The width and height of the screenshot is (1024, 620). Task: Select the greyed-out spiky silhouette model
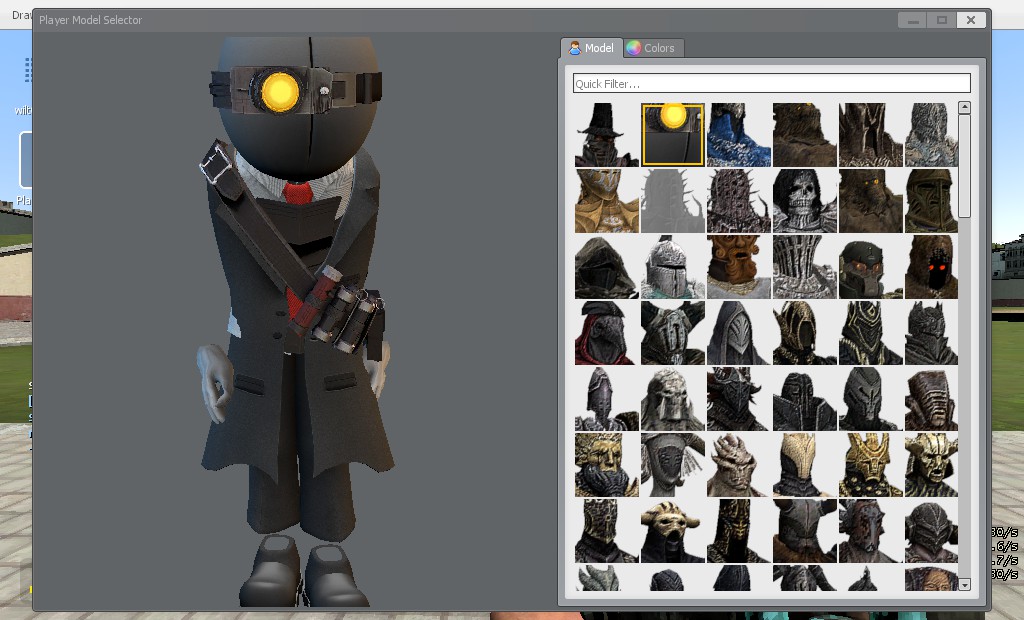point(673,201)
